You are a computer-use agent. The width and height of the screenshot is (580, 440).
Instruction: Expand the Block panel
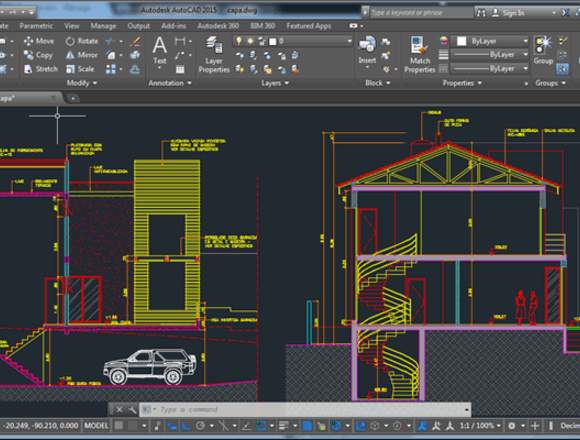click(377, 83)
